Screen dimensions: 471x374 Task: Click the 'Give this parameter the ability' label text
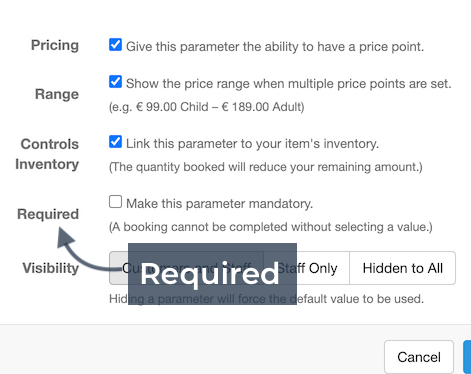(x=275, y=47)
